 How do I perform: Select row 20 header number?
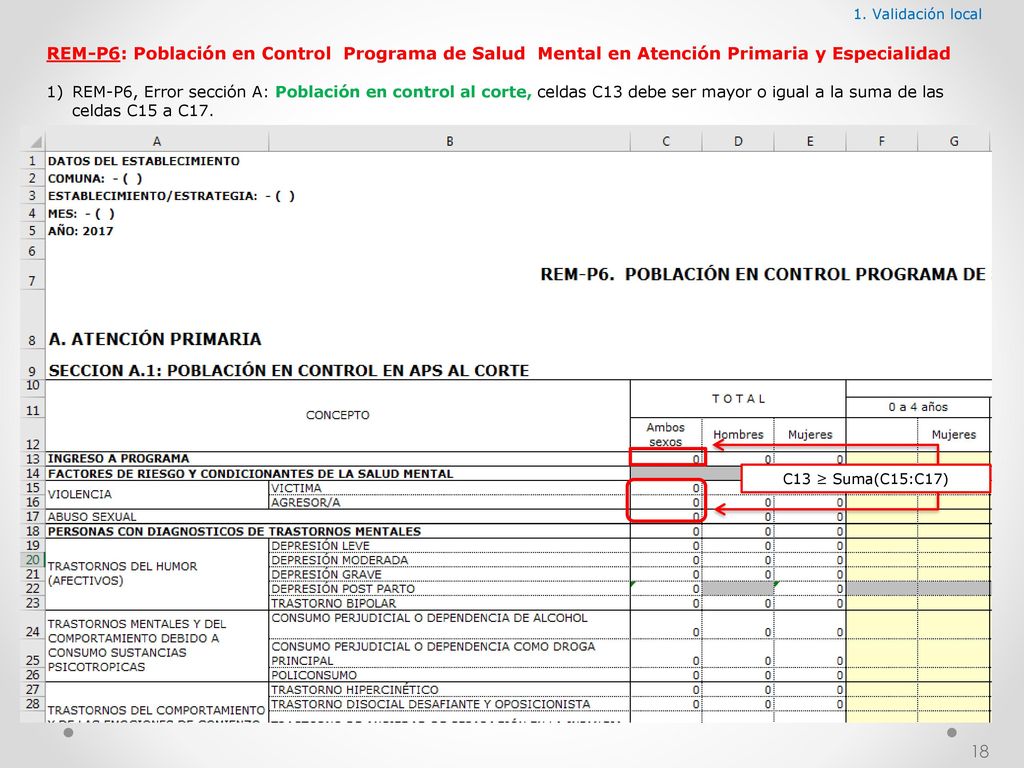[x=33, y=560]
